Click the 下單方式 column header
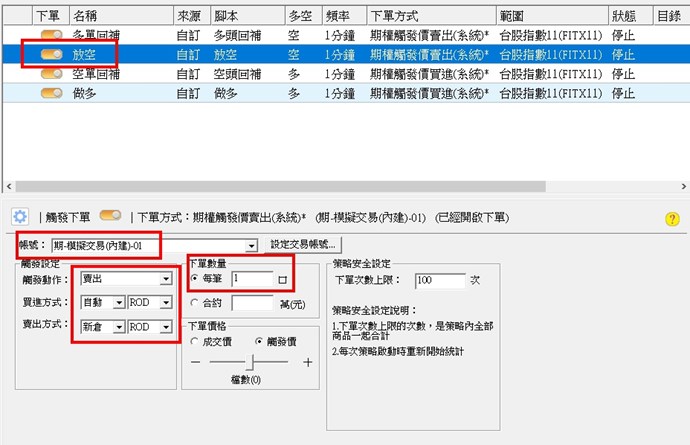The height and width of the screenshot is (445, 690). pyautogui.click(x=428, y=16)
